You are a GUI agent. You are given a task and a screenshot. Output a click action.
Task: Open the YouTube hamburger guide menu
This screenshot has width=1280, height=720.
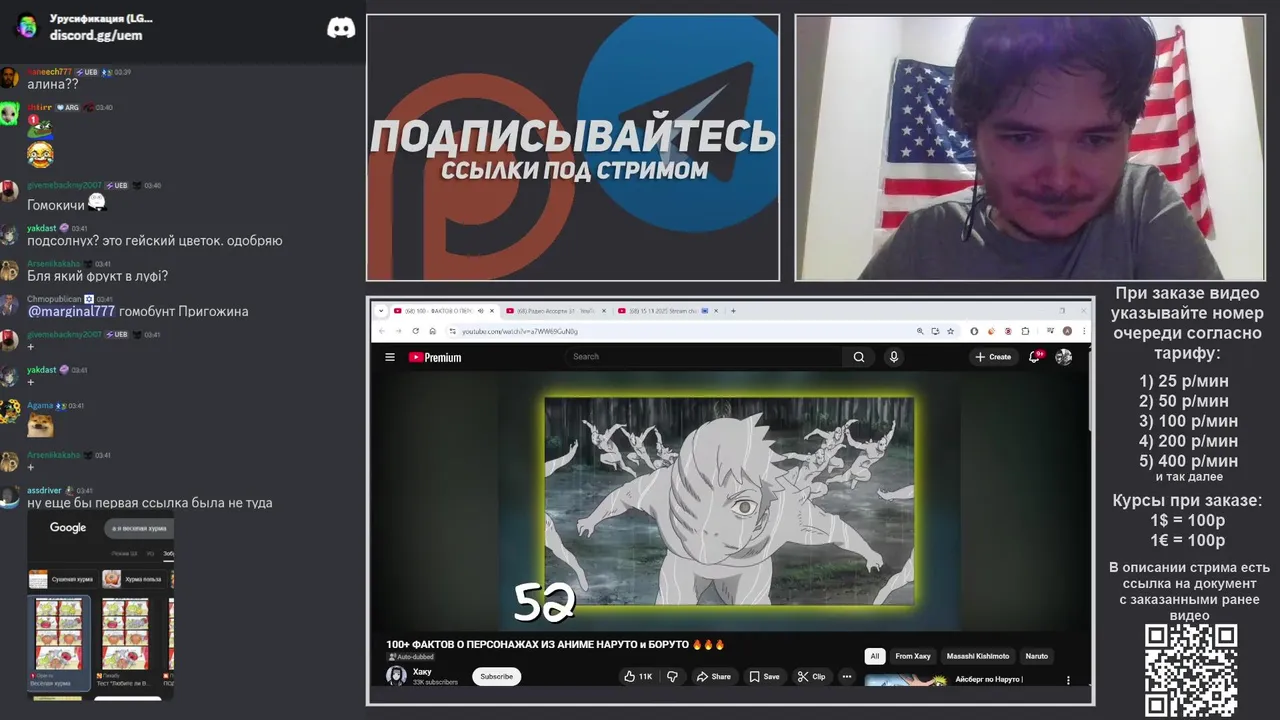click(x=390, y=357)
